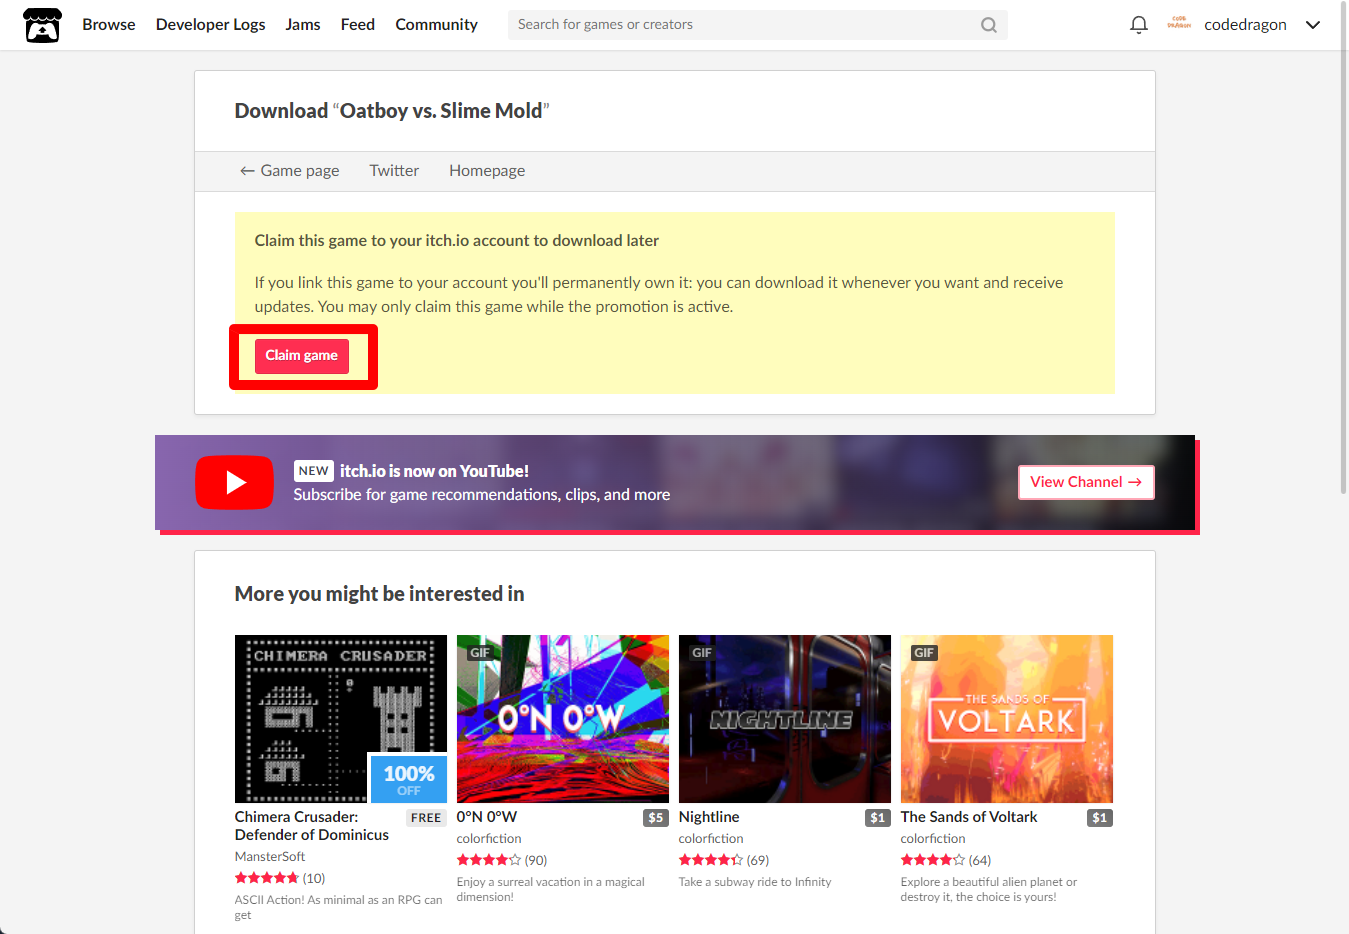The height and width of the screenshot is (934, 1349).
Task: Click the $1 tag beside The Sands of Voltark
Action: (1100, 818)
